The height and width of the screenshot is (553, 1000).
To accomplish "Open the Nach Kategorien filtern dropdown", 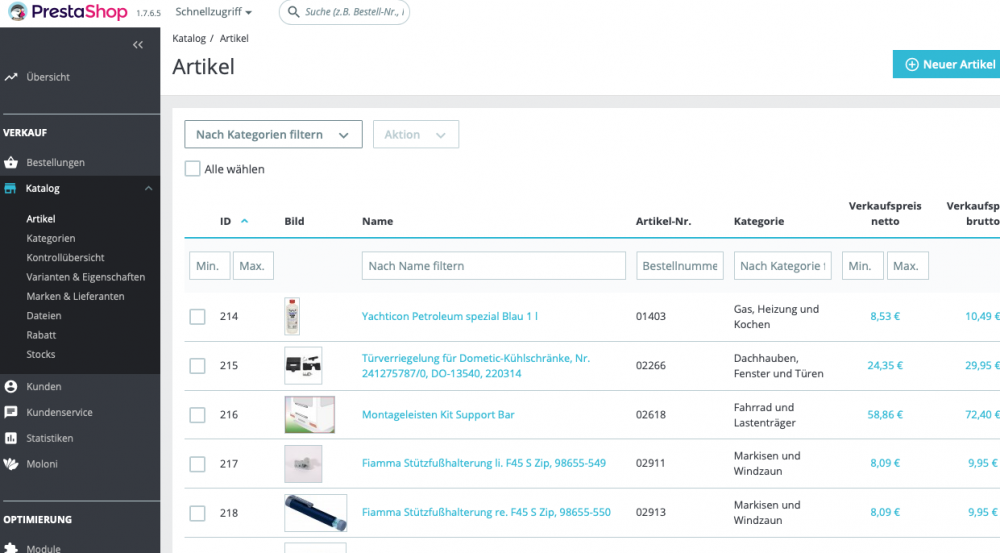I will point(273,135).
